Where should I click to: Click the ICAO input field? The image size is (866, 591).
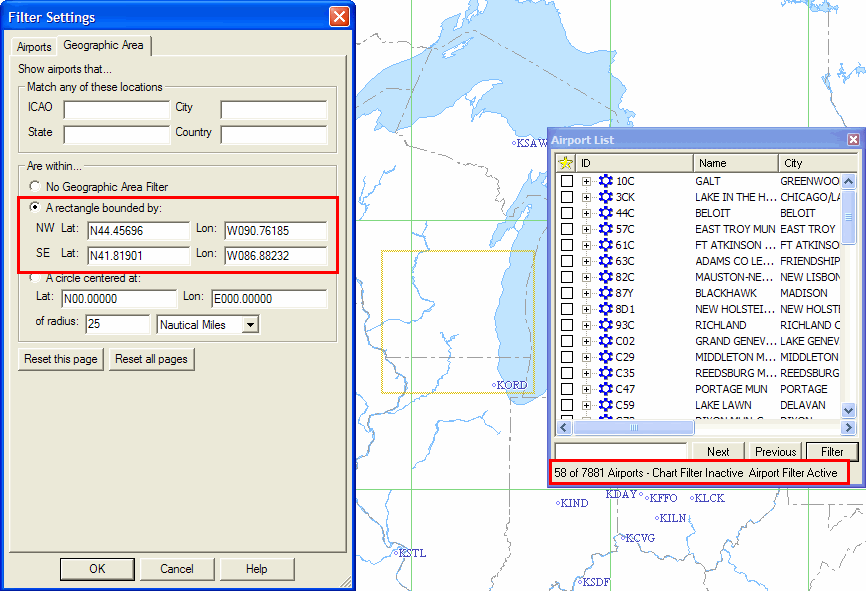coord(117,109)
